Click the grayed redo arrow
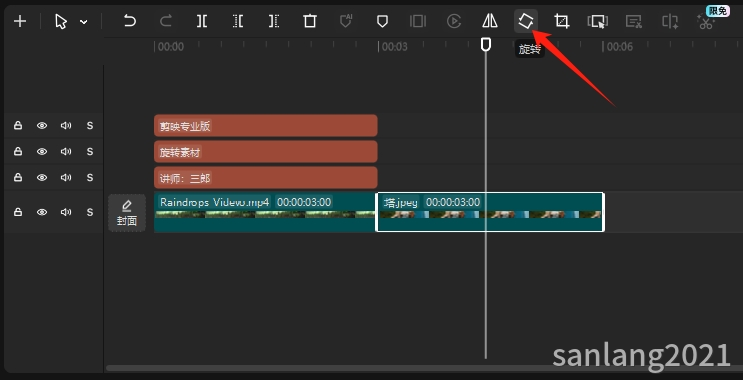The height and width of the screenshot is (380, 743). pos(165,21)
